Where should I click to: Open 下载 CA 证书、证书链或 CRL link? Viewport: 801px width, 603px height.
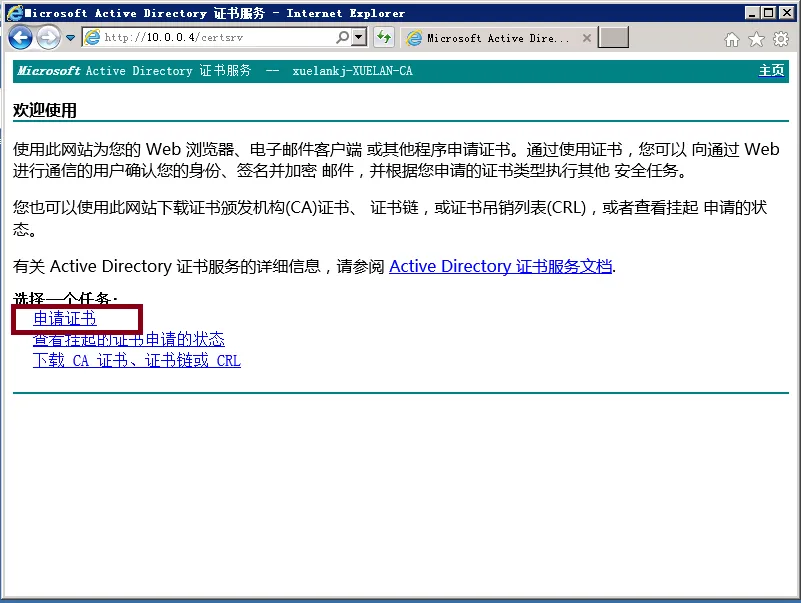coord(136,360)
